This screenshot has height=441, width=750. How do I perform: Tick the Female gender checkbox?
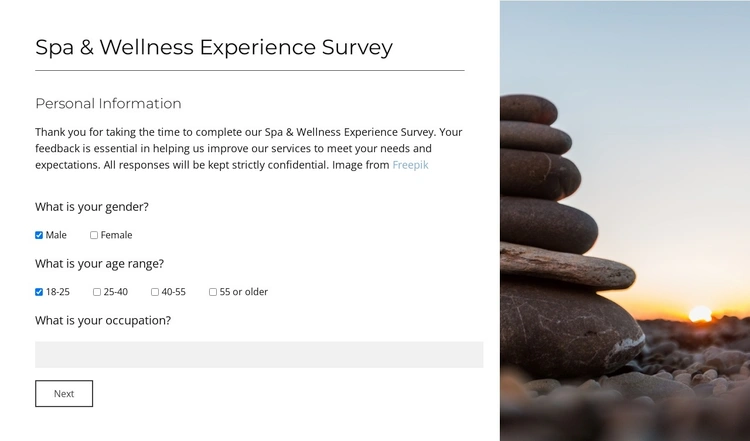pyautogui.click(x=94, y=235)
